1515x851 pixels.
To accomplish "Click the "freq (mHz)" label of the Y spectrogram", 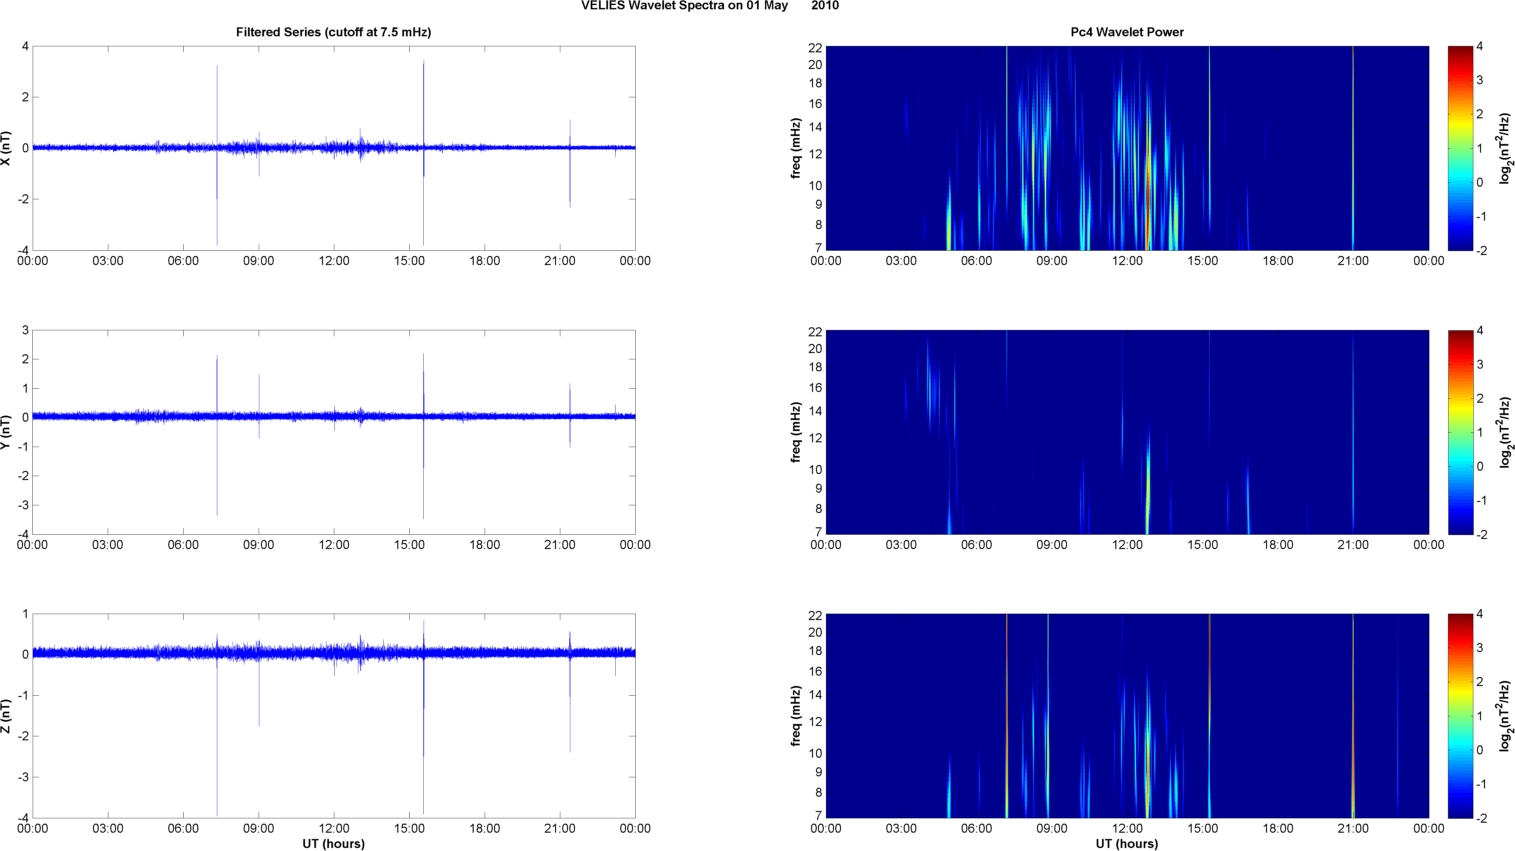I will point(796,432).
